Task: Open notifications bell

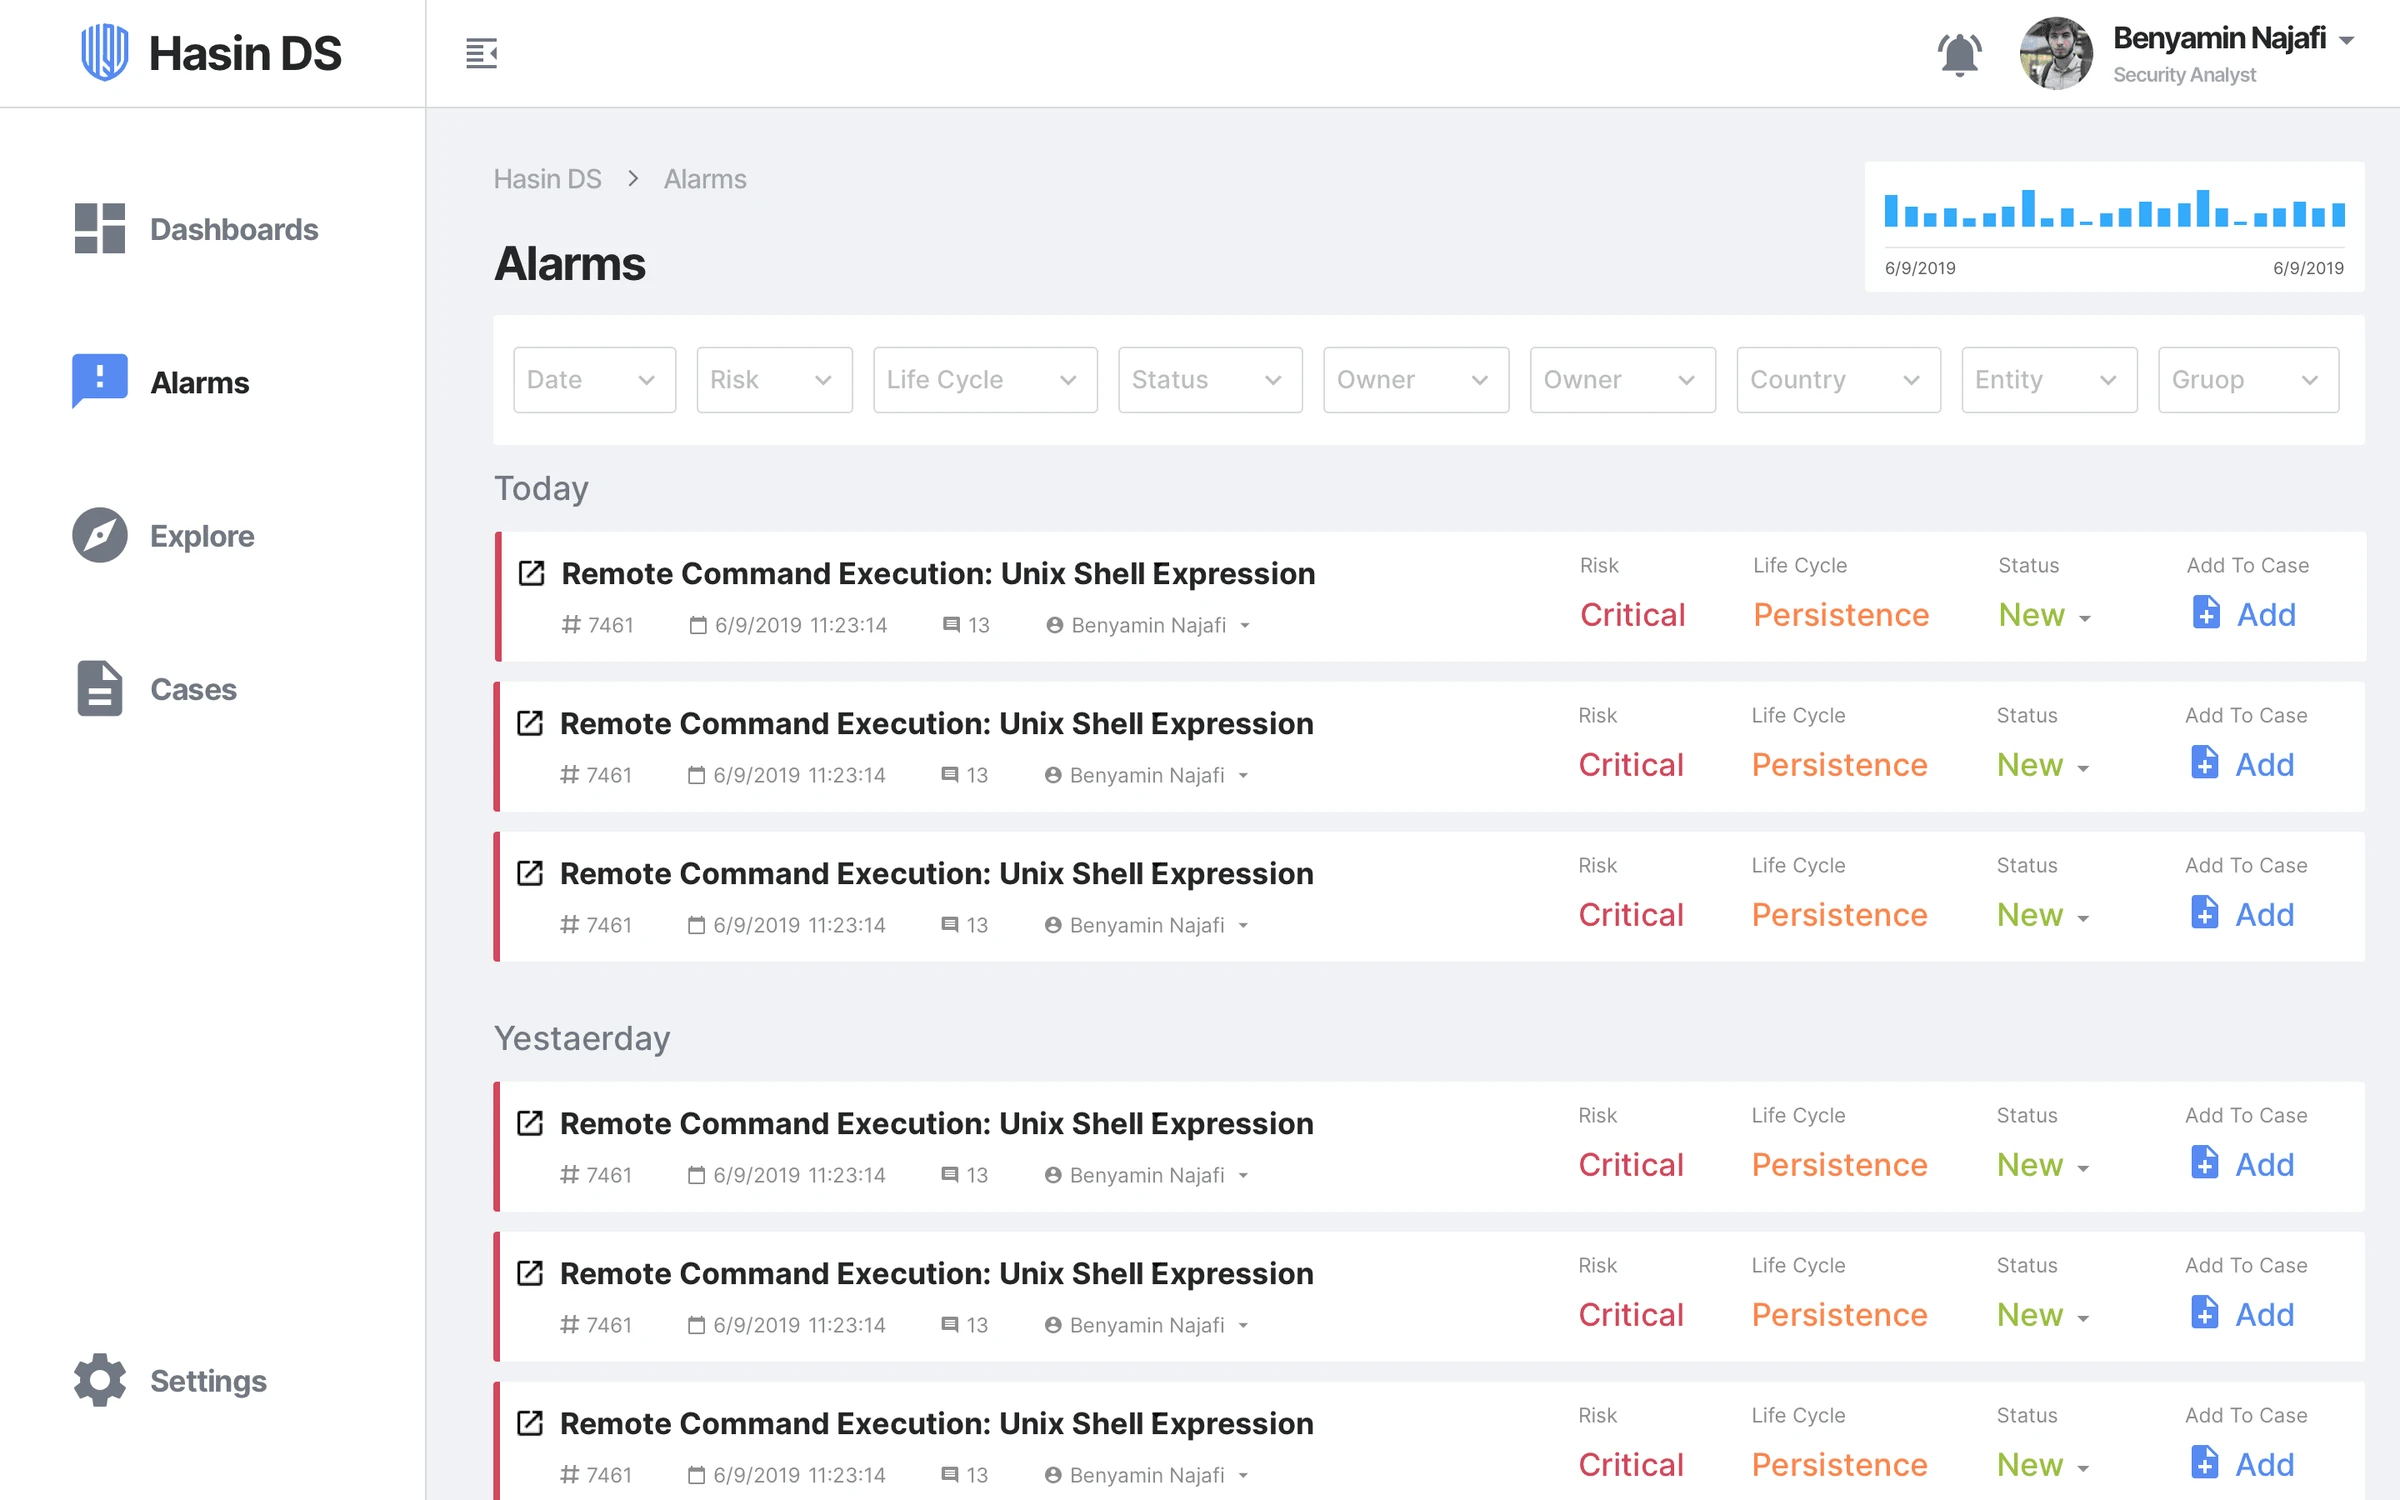Action: click(1959, 54)
